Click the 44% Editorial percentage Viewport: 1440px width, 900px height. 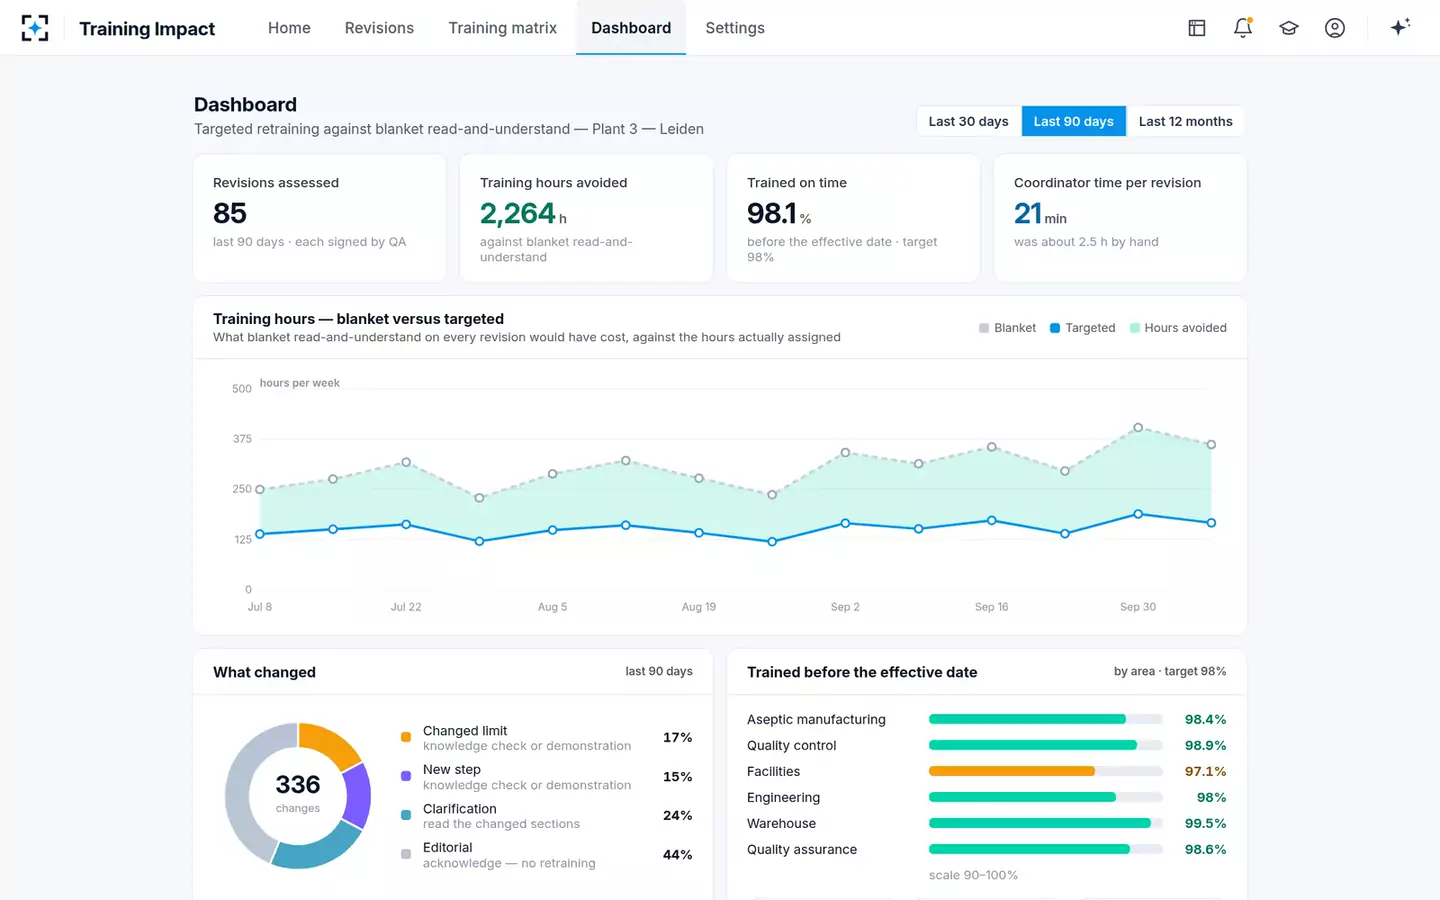[677, 855]
